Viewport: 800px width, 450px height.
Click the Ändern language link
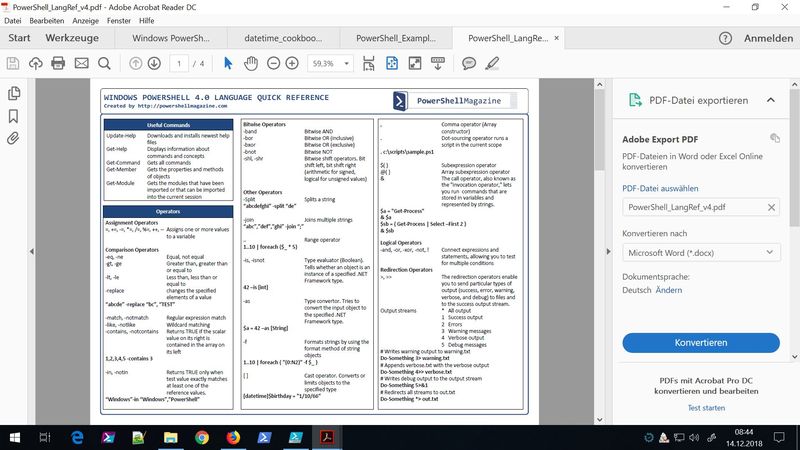[x=668, y=290]
